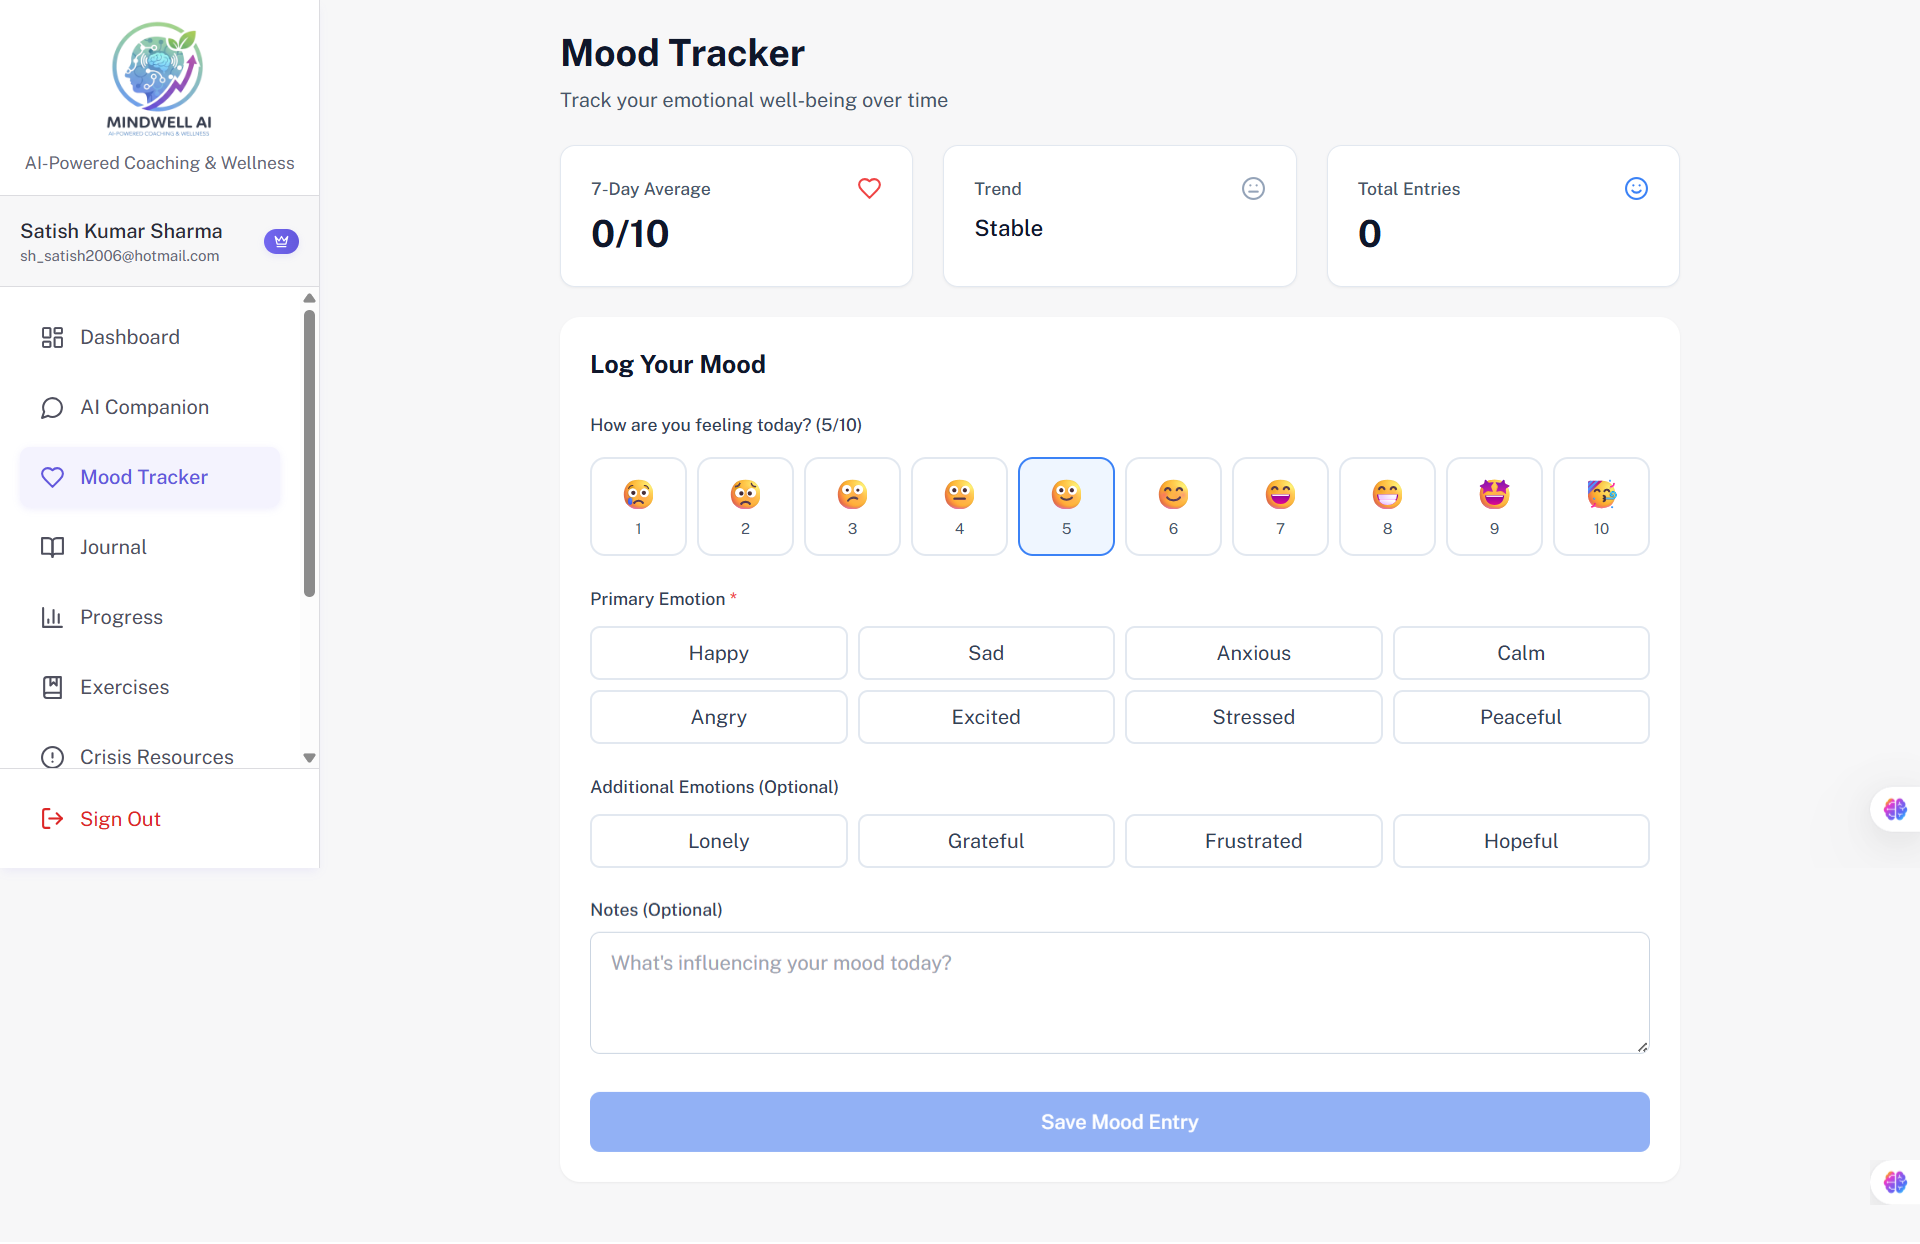Click the sidebar scrollbar down arrow
Screen dimensions: 1920x1244
pyautogui.click(x=309, y=758)
